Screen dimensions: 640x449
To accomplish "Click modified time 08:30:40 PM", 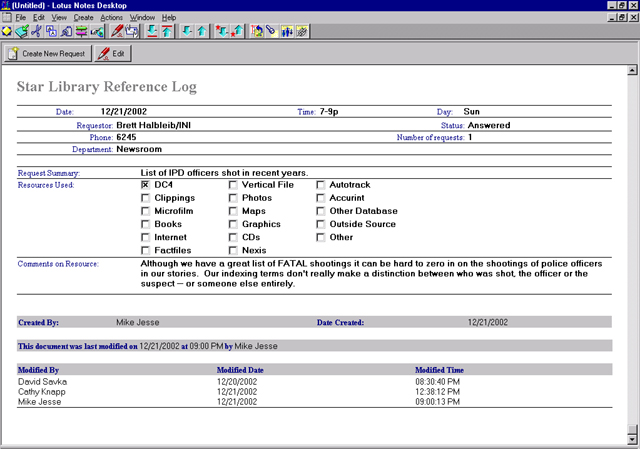I will point(438,382).
